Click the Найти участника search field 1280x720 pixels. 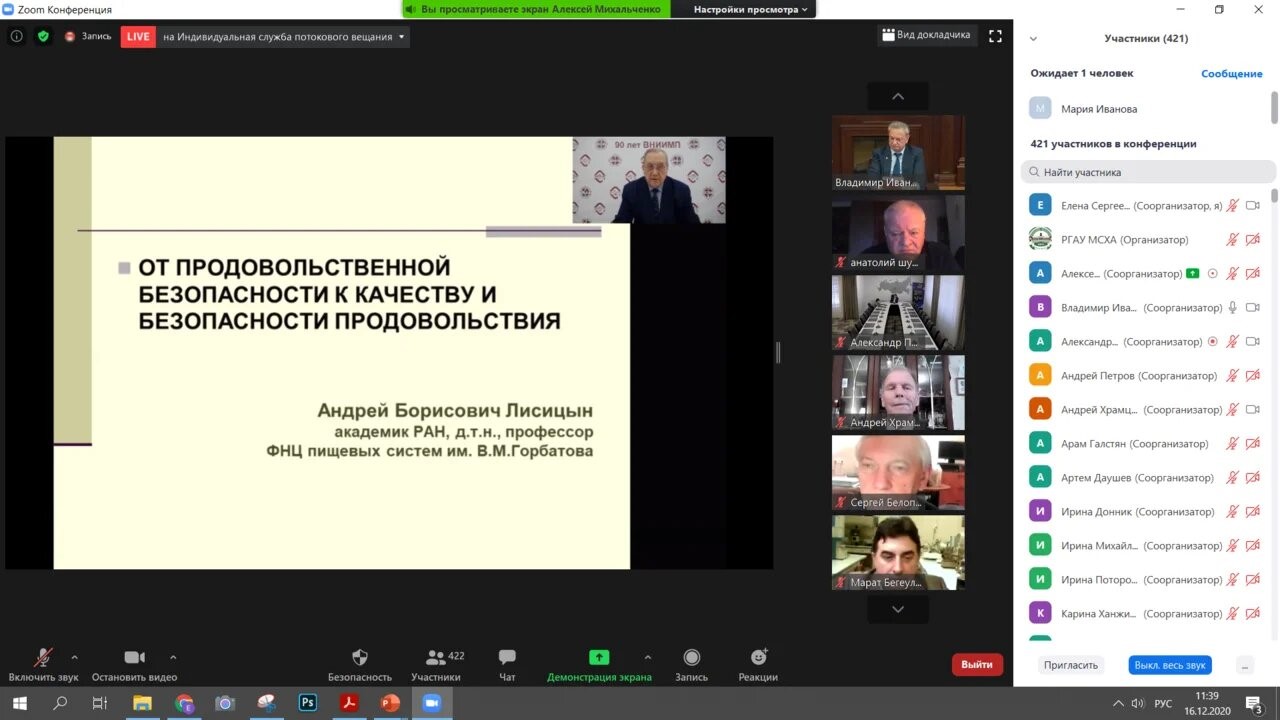(x=1150, y=172)
